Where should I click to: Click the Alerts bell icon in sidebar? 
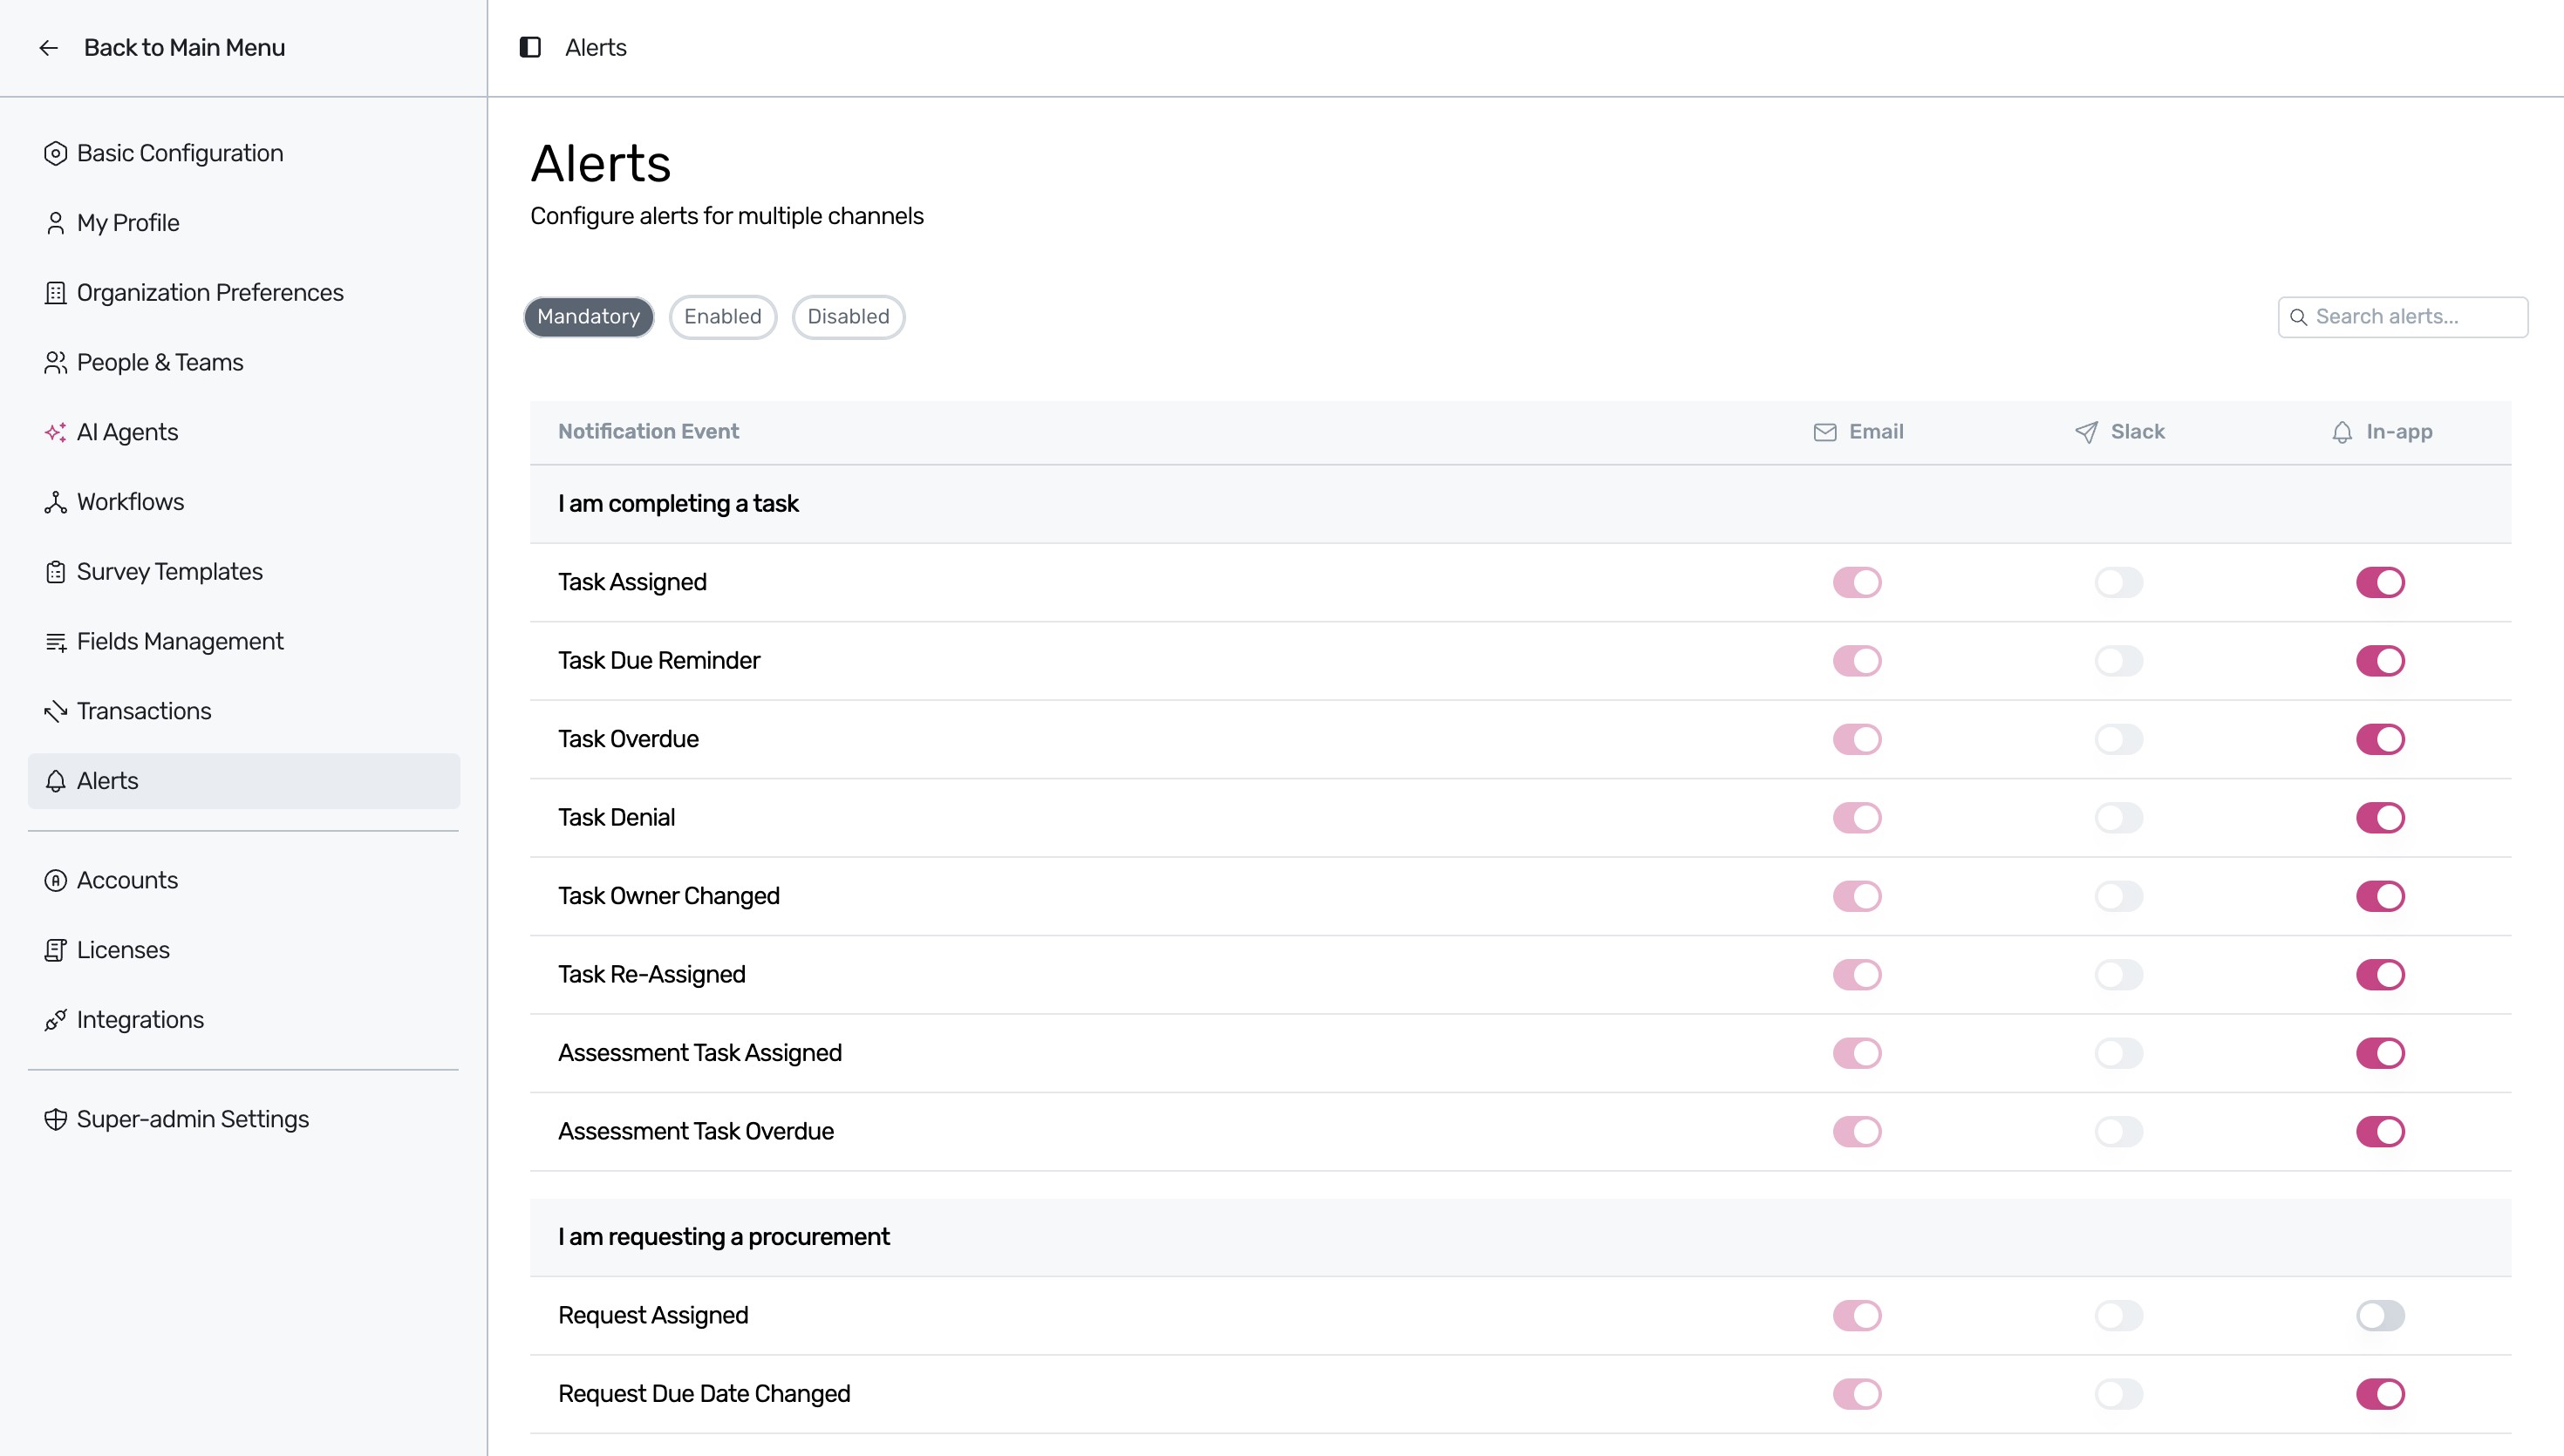[x=55, y=781]
